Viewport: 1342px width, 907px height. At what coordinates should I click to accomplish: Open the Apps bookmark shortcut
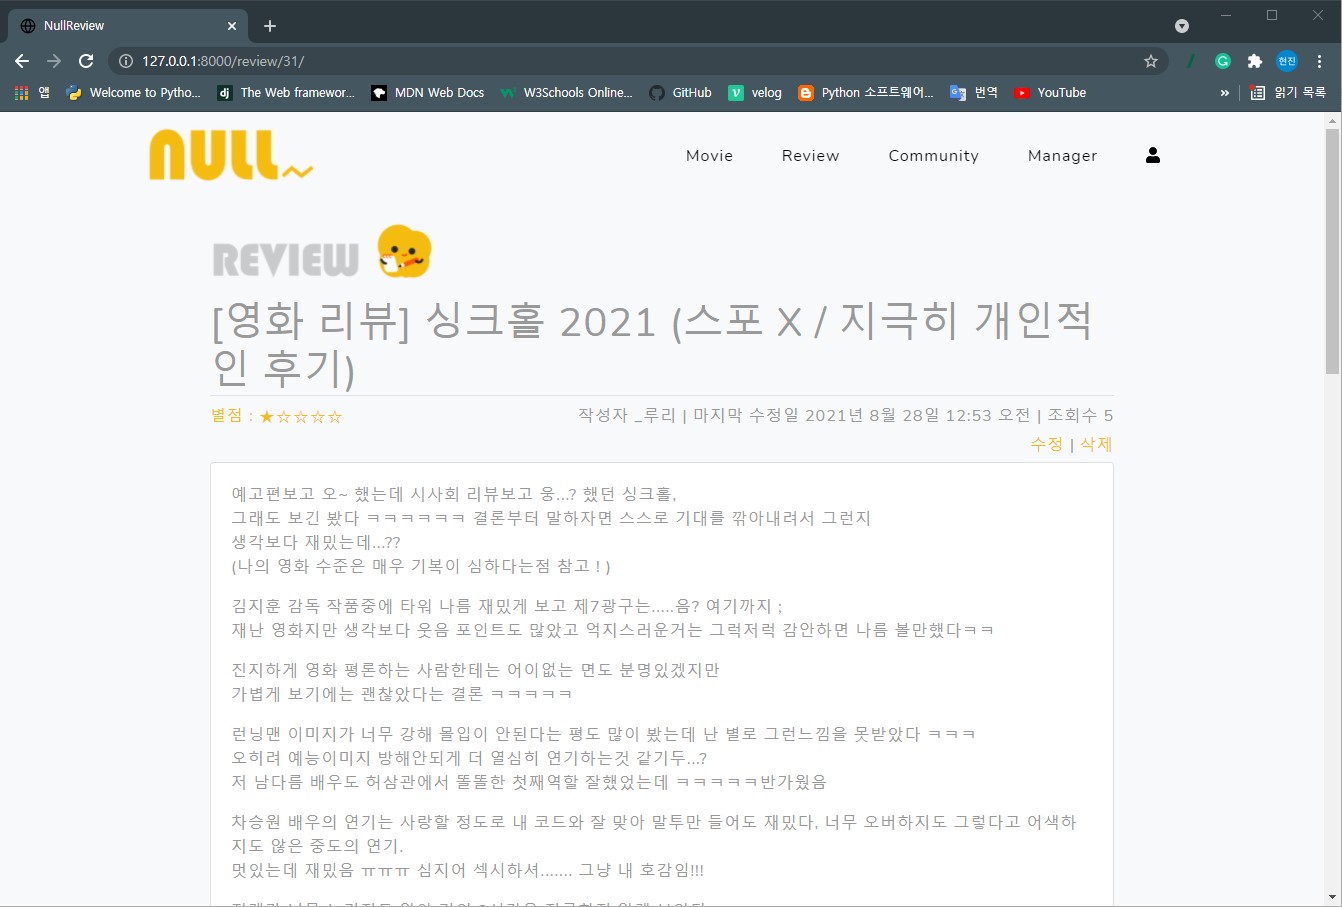click(x=32, y=92)
